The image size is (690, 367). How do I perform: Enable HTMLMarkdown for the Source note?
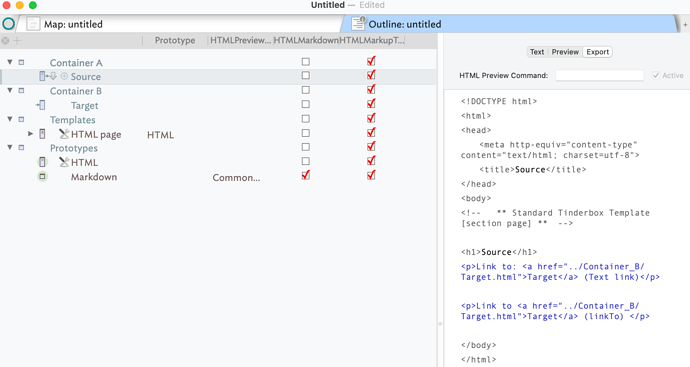(x=306, y=76)
